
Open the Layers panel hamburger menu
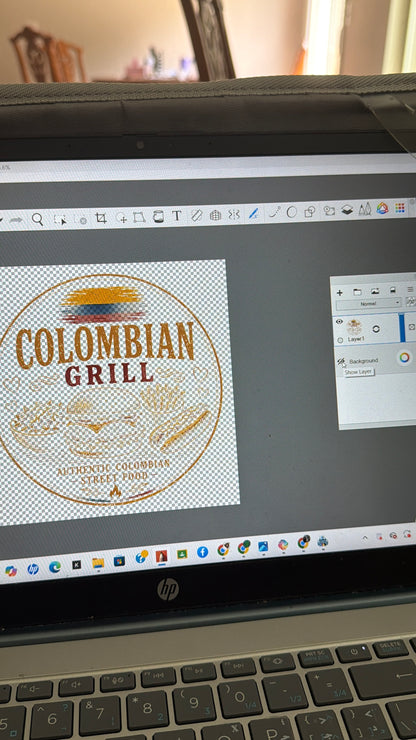tap(411, 289)
